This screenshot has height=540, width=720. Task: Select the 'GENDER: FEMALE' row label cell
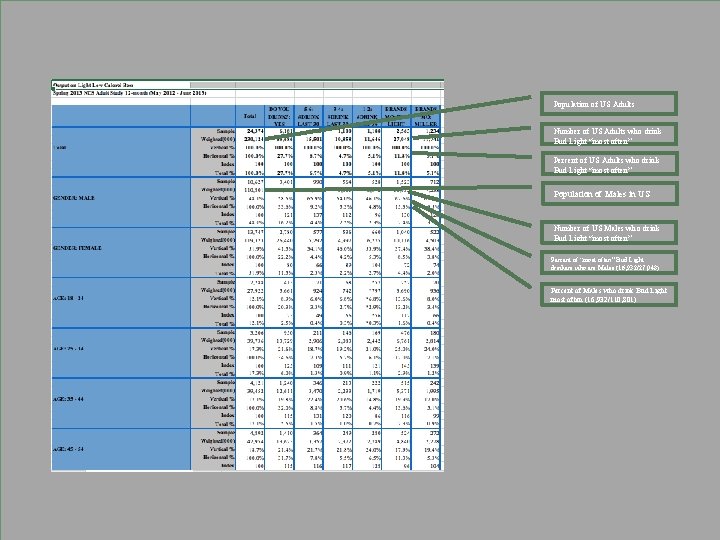(x=121, y=252)
